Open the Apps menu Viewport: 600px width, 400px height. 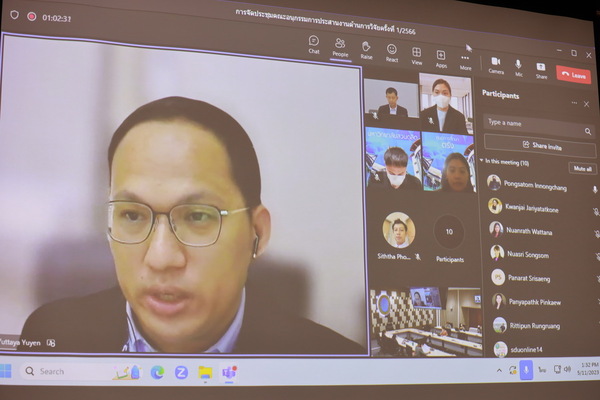[x=441, y=59]
